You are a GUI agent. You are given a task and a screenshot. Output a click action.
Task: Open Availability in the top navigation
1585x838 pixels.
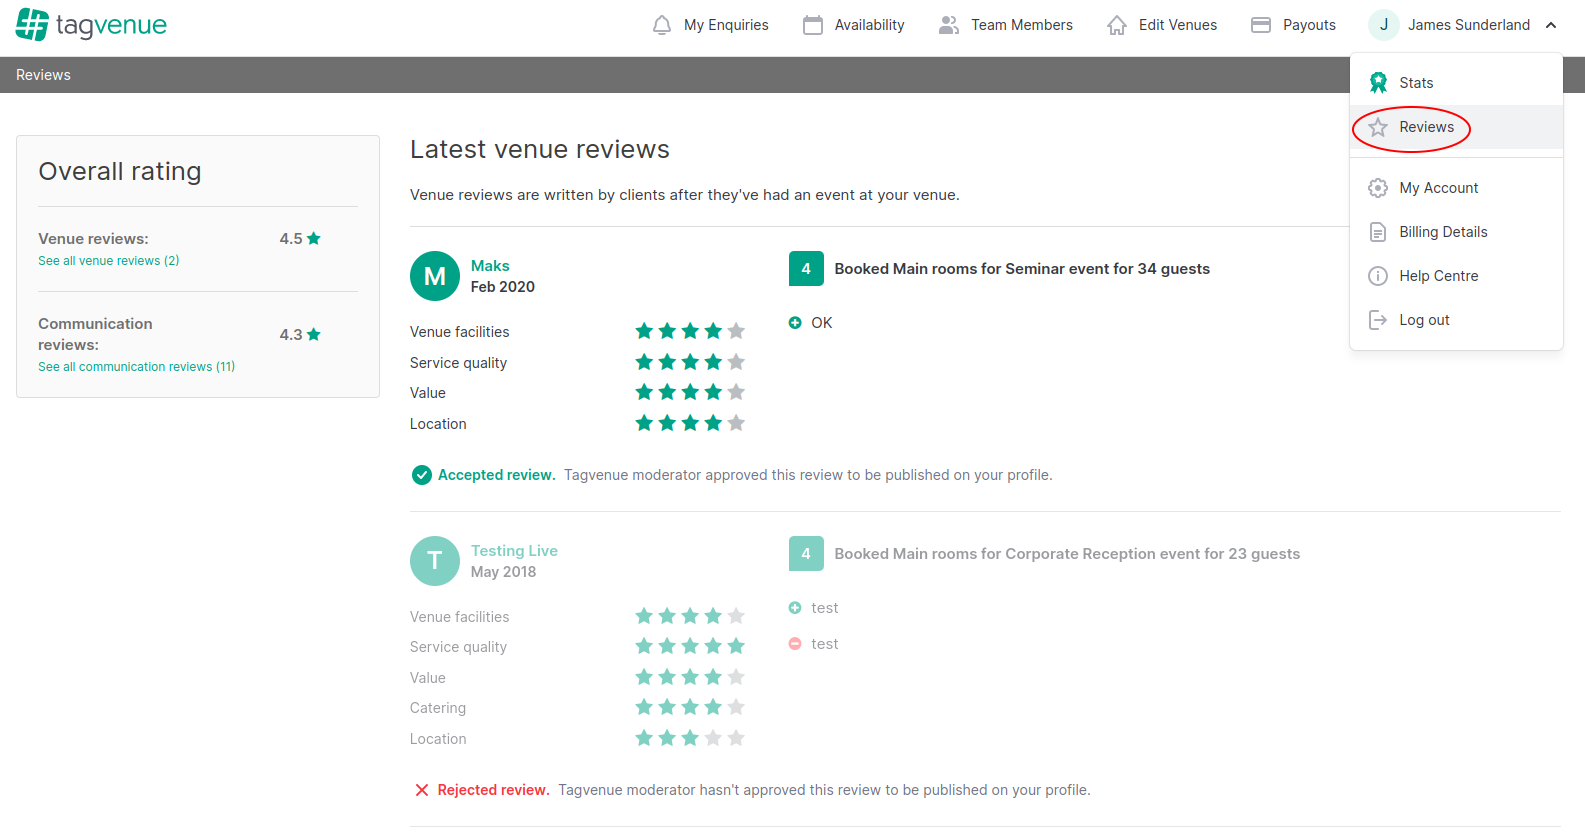(854, 25)
